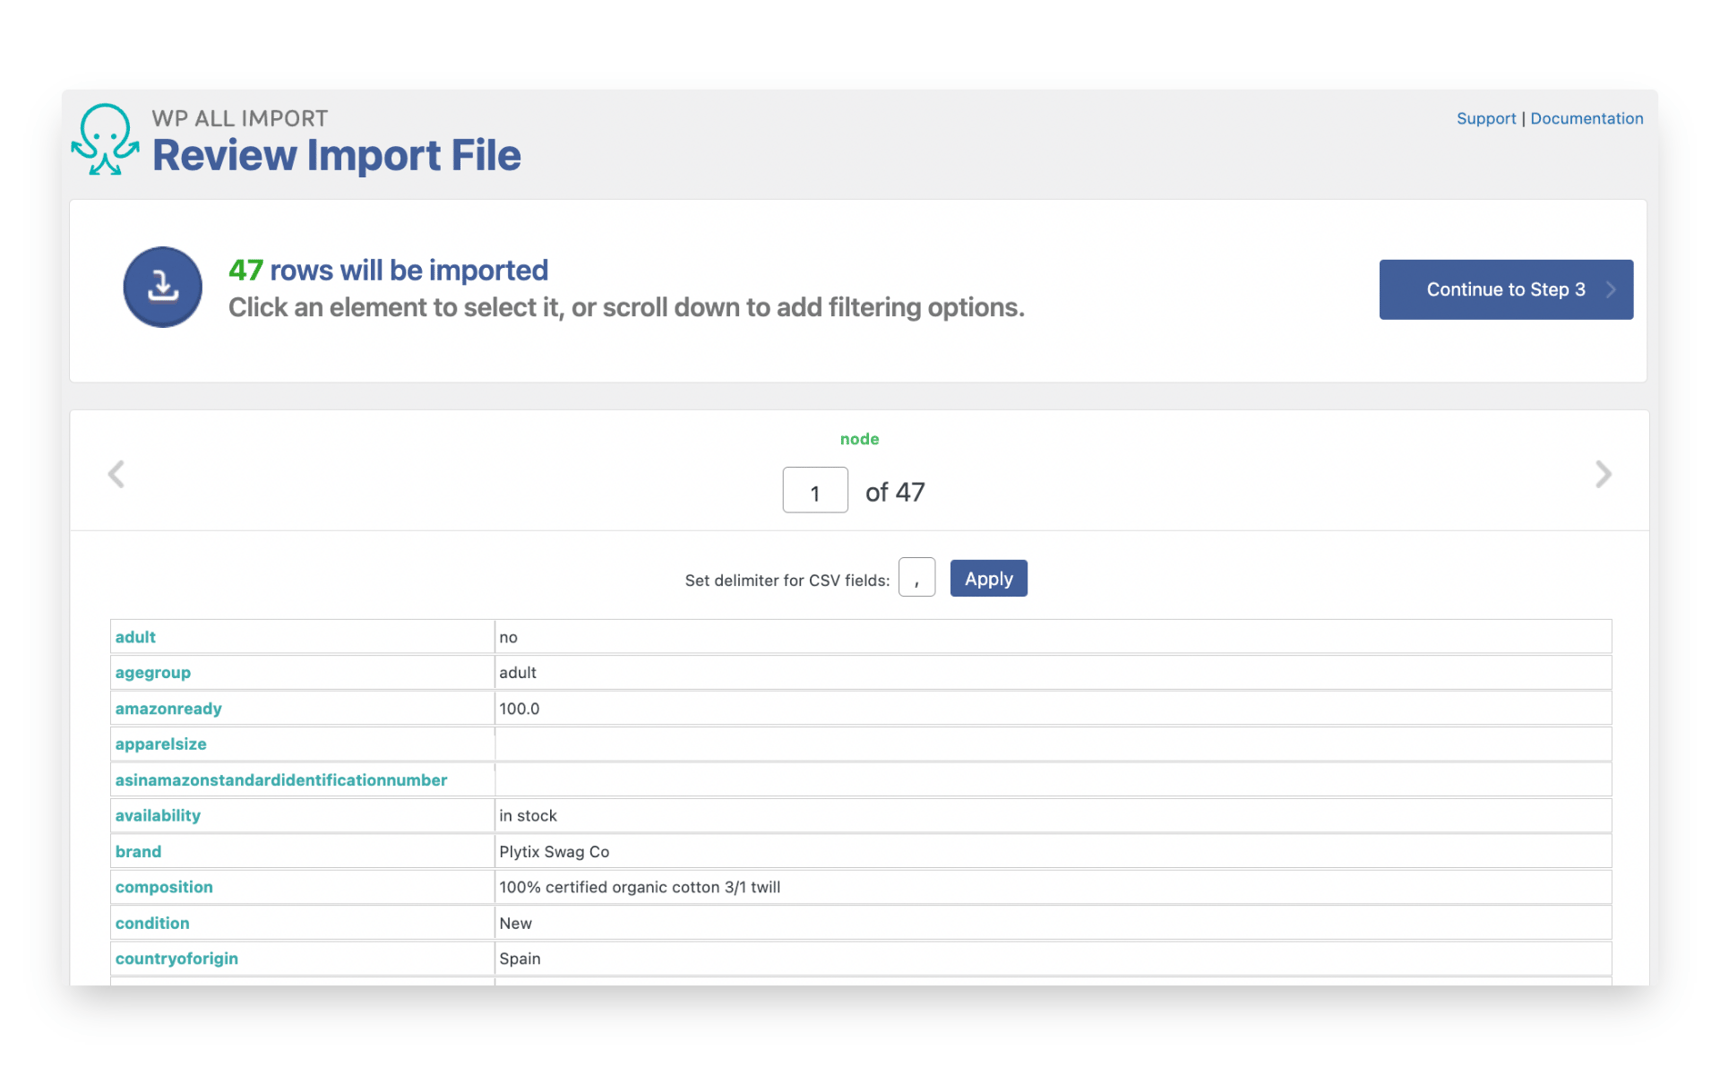Viewport: 1720px width, 1075px height.
Task: Open the Documentation page
Action: click(x=1587, y=118)
